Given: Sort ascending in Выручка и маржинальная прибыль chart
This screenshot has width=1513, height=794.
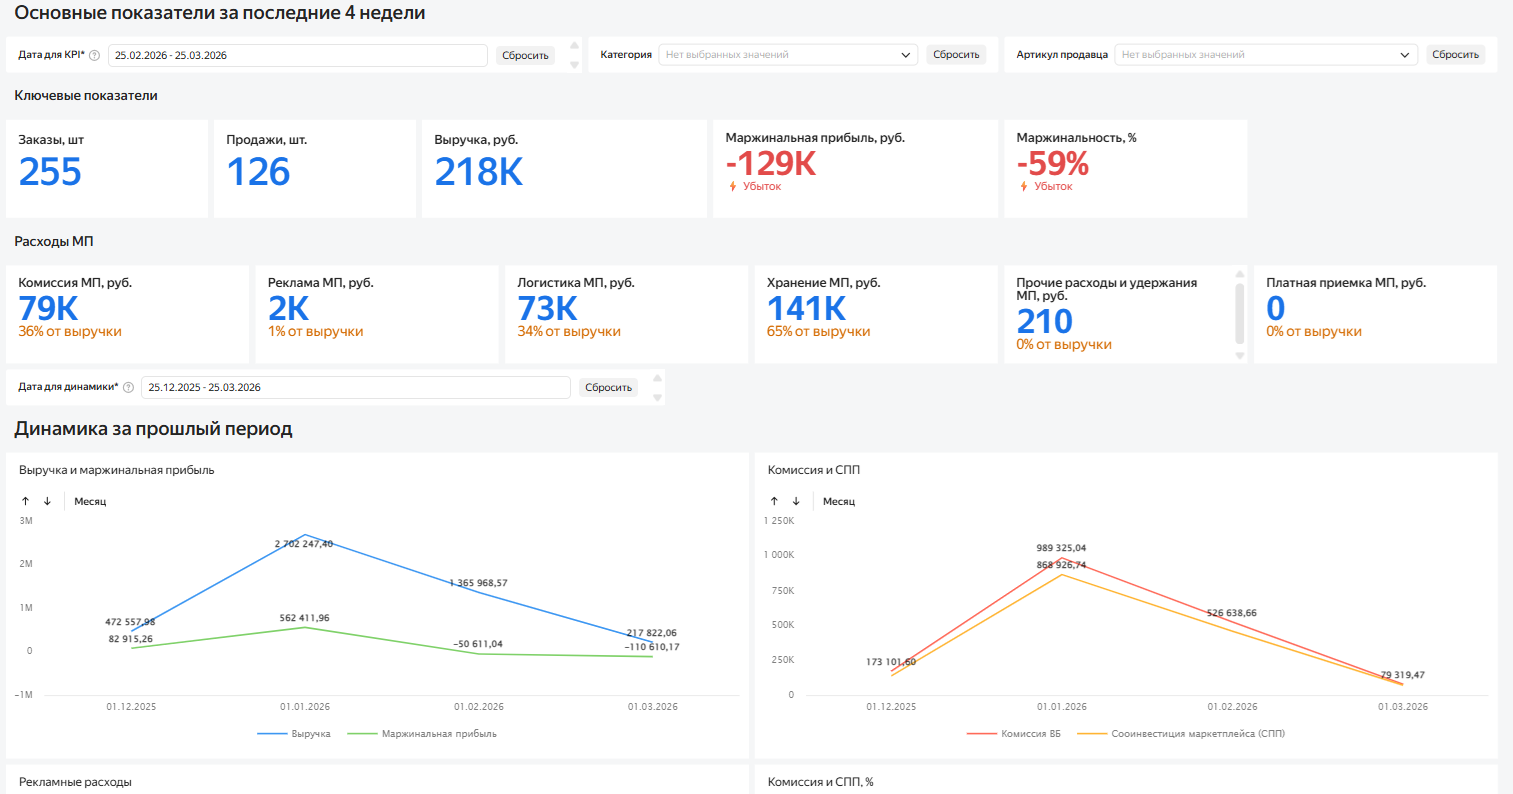Looking at the screenshot, I should 26,501.
